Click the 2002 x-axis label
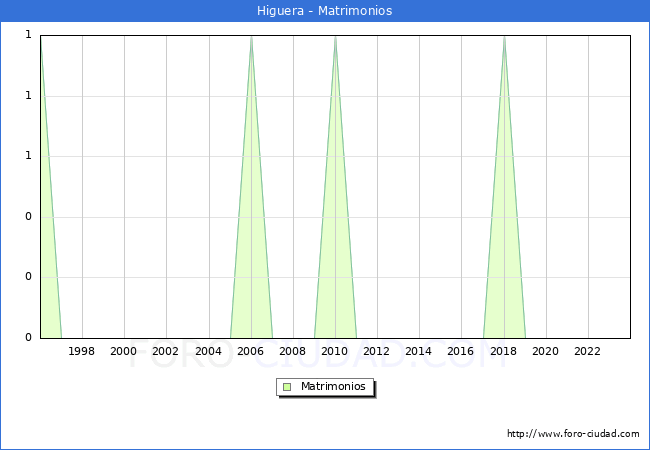Image resolution: width=650 pixels, height=450 pixels. (166, 351)
